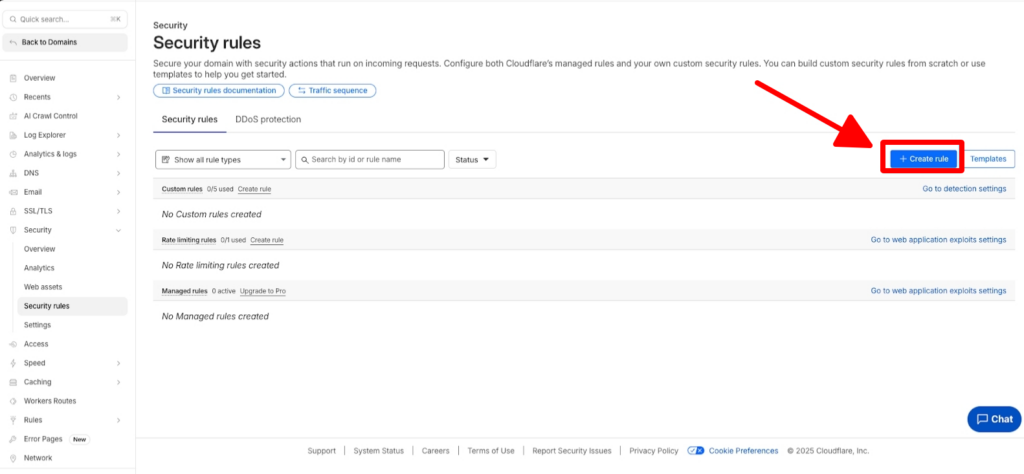Click the Email envelope icon
This screenshot has height=474, width=1024.
pyautogui.click(x=13, y=193)
